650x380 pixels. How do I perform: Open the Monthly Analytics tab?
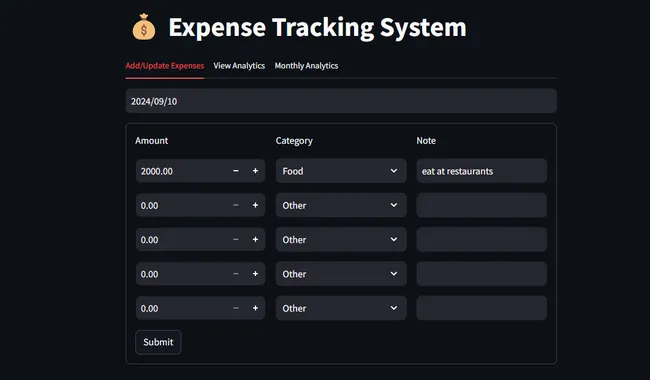tap(306, 66)
